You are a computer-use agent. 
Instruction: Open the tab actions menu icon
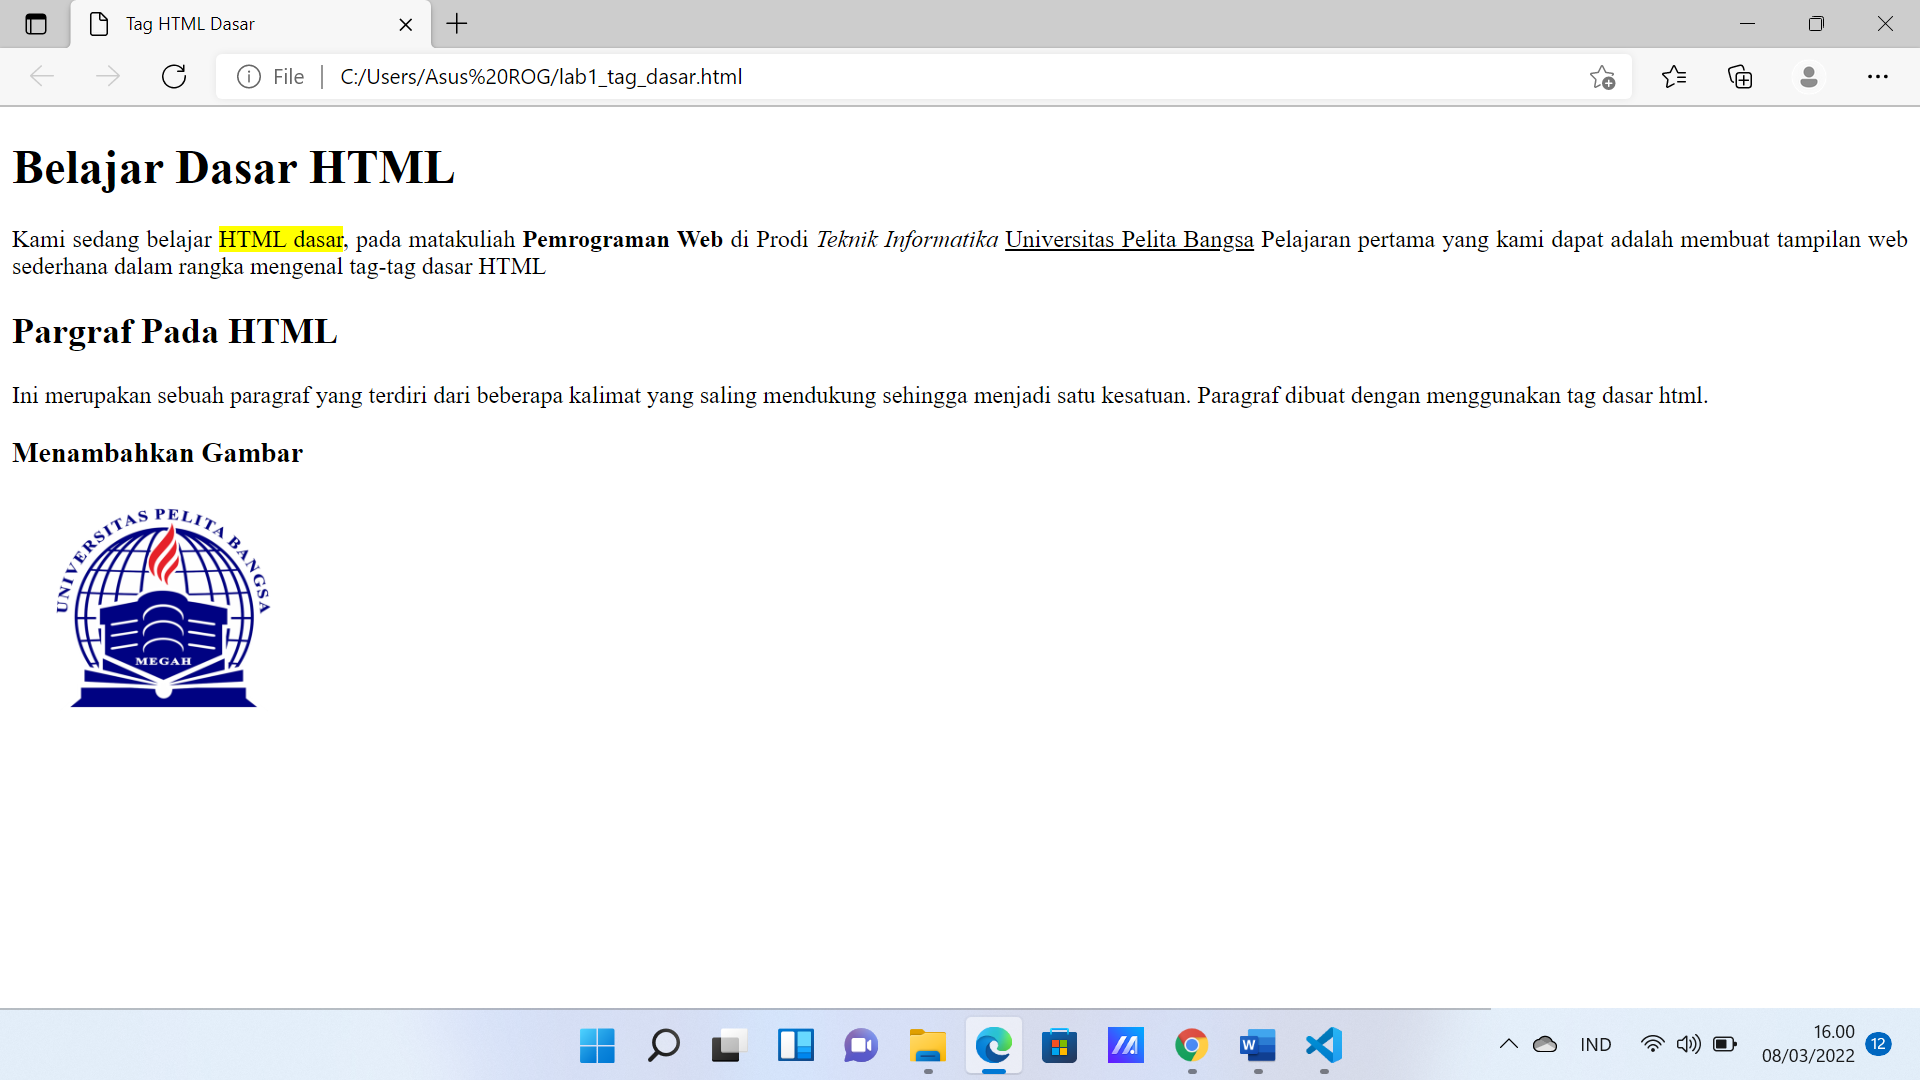36,24
